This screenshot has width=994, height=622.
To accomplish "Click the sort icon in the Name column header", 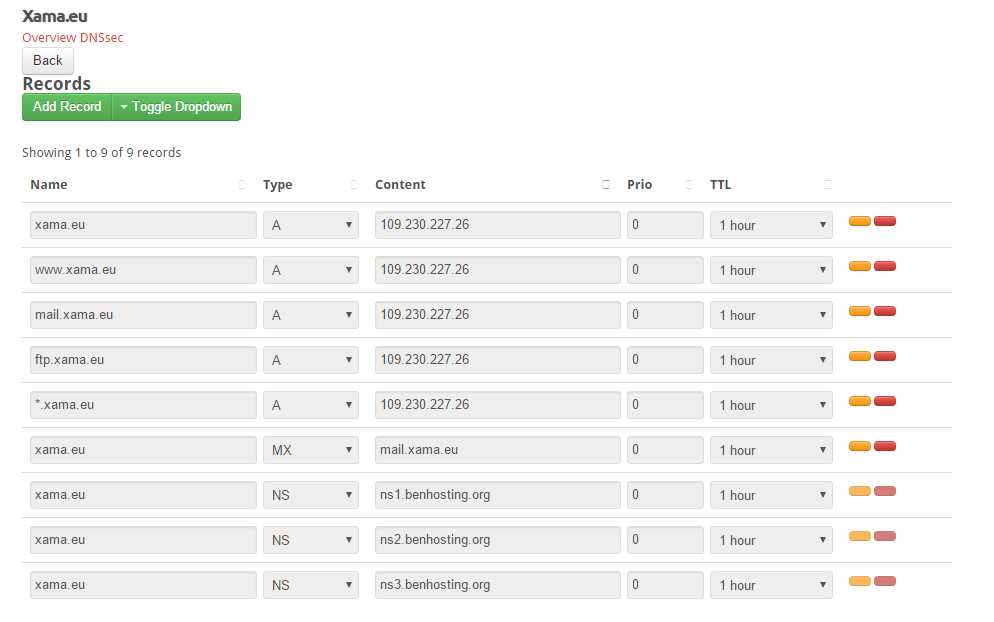I will pos(242,185).
